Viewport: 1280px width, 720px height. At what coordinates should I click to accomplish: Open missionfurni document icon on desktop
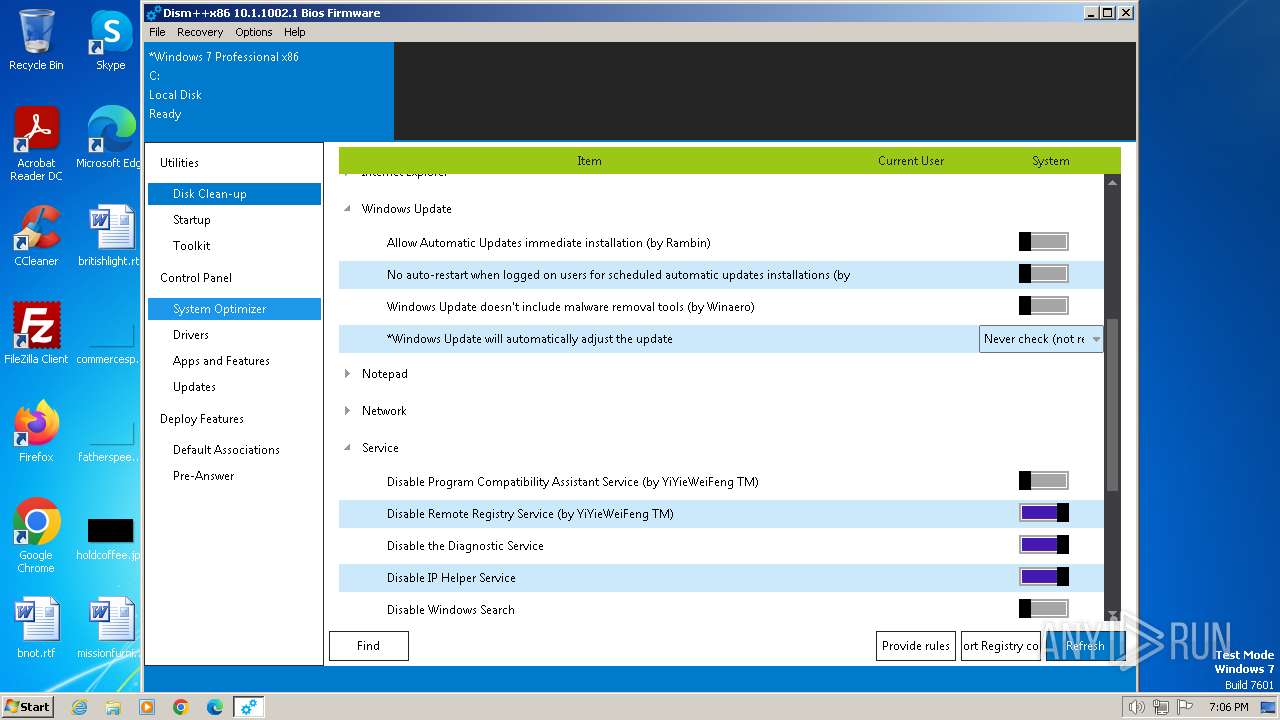pyautogui.click(x=110, y=627)
